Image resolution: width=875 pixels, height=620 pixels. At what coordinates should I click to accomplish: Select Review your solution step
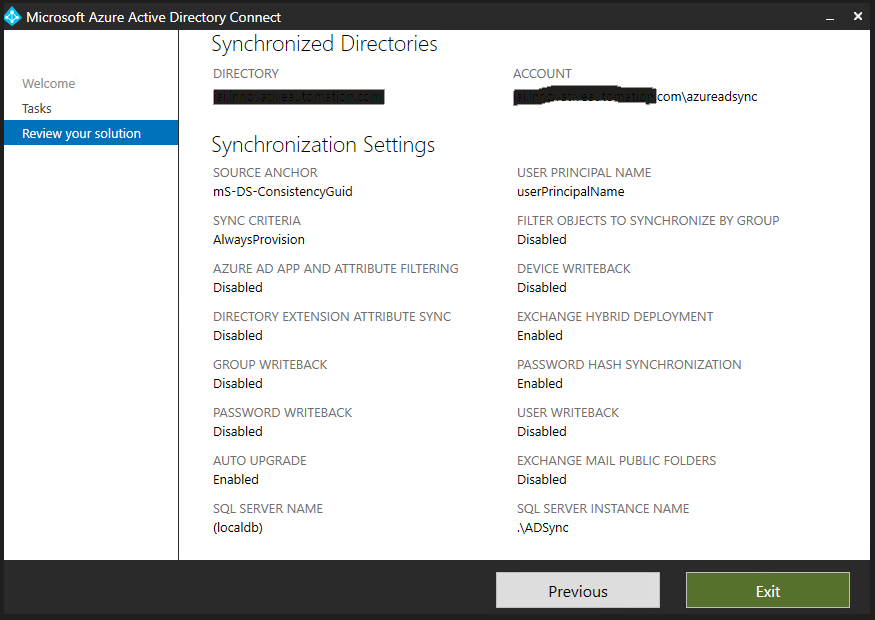click(91, 133)
